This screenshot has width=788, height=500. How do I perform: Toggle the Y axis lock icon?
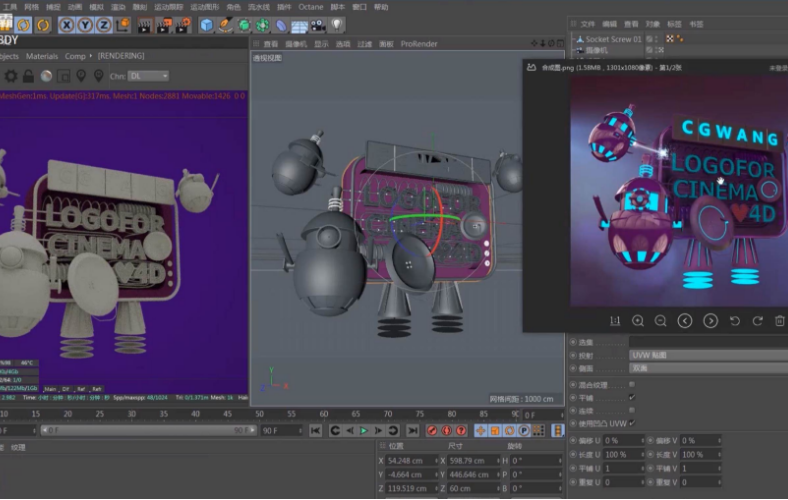pos(85,25)
